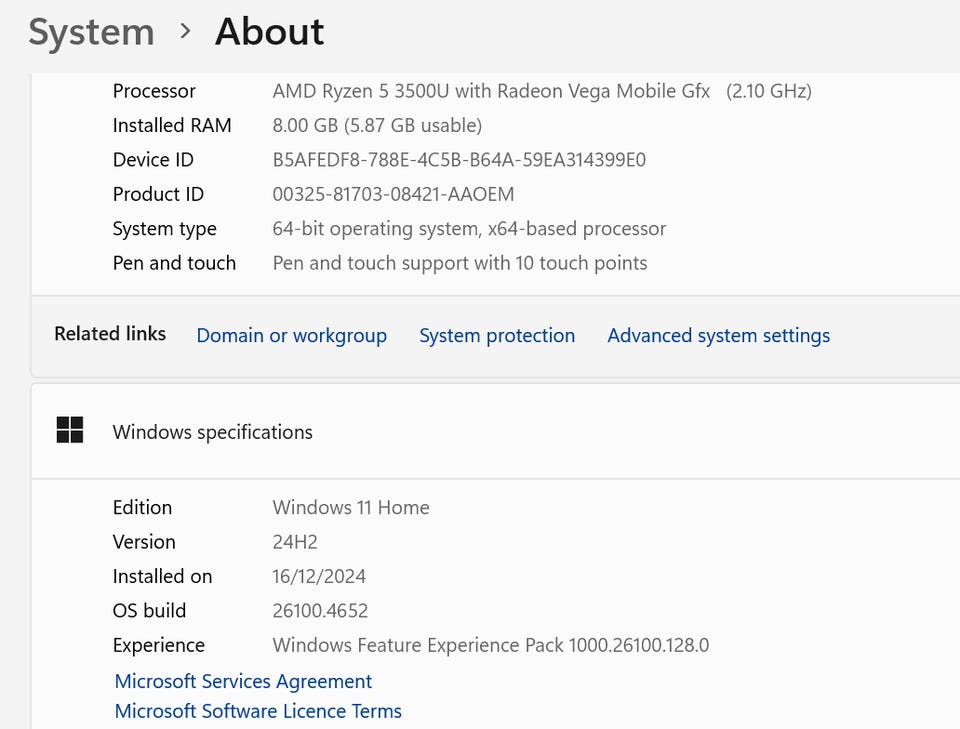Viewport: 960px width, 729px height.
Task: Select the System type label
Action: coord(165,229)
